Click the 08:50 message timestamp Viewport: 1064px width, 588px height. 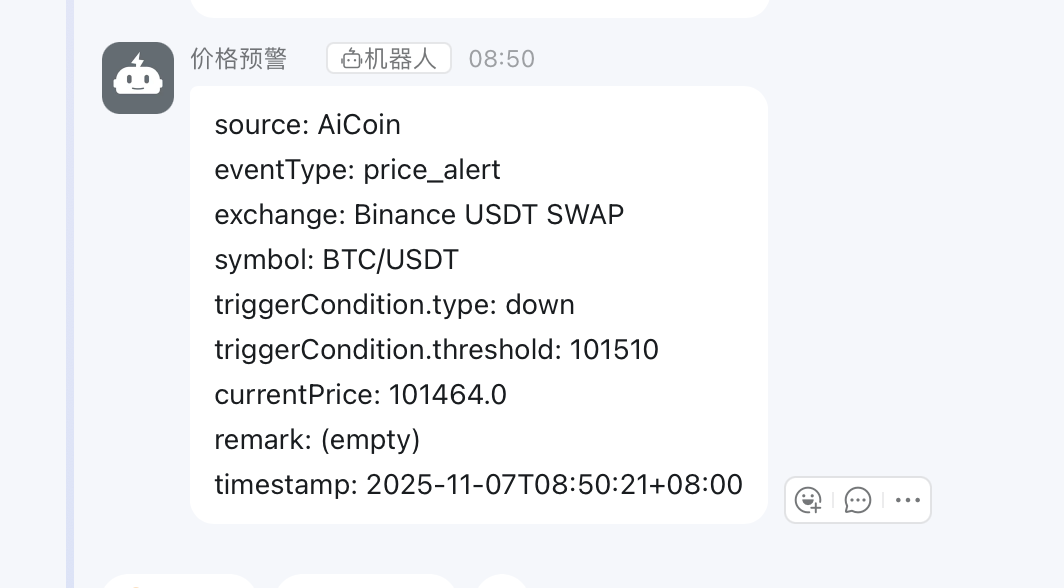click(x=501, y=59)
